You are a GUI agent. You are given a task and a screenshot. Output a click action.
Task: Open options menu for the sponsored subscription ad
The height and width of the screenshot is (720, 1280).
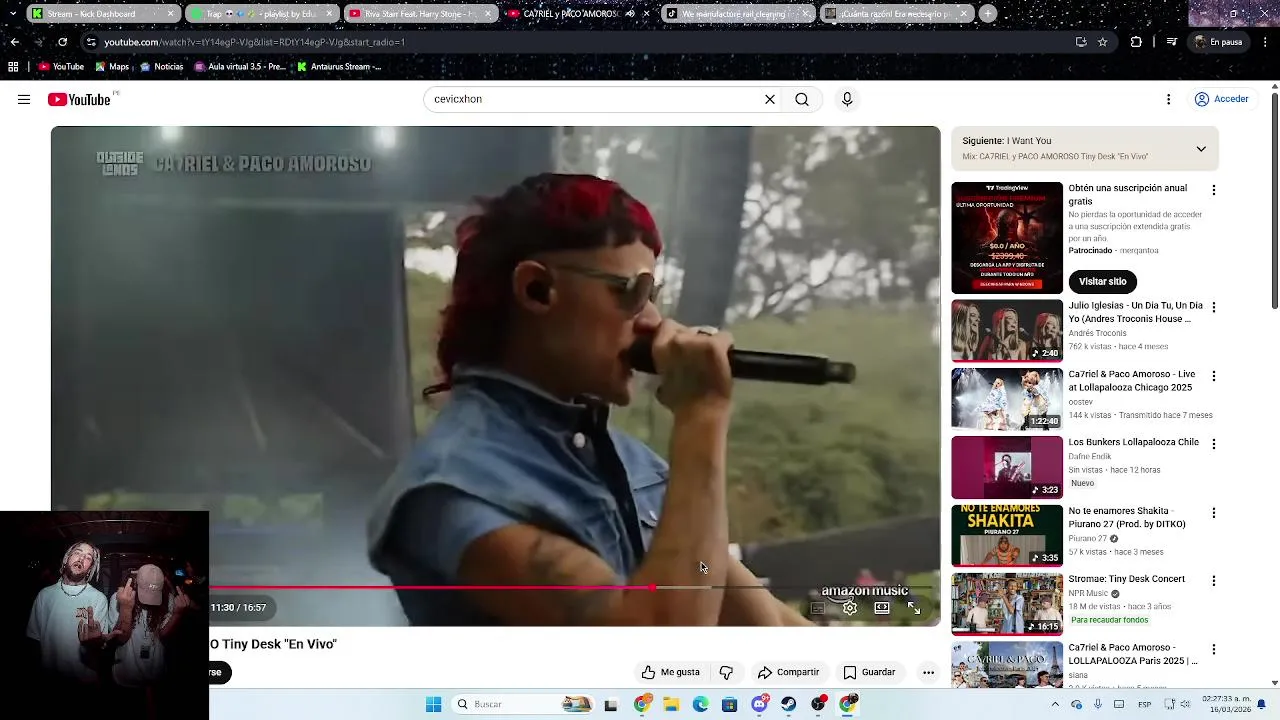[1214, 189]
